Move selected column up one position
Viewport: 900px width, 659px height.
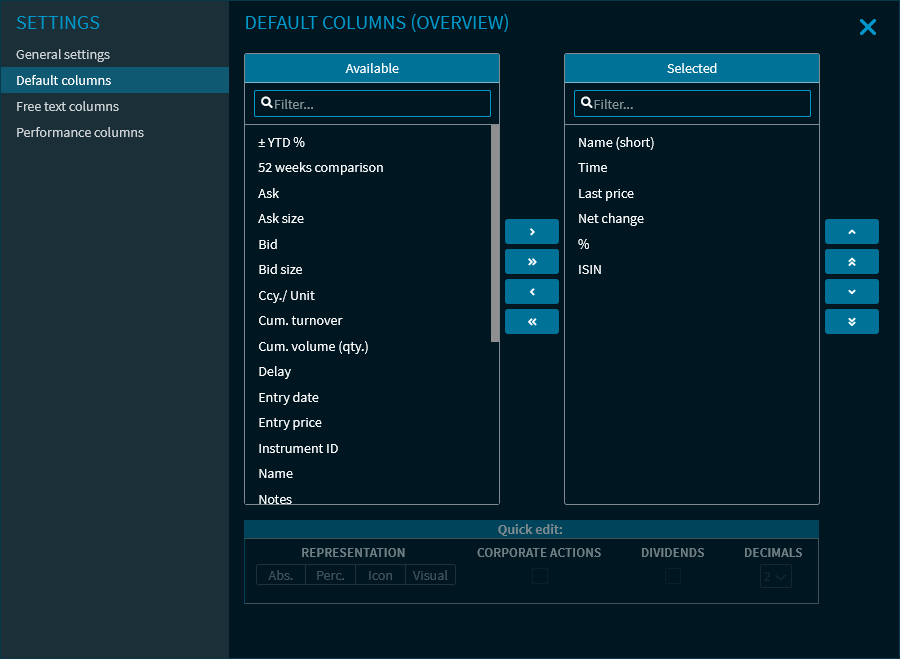851,232
